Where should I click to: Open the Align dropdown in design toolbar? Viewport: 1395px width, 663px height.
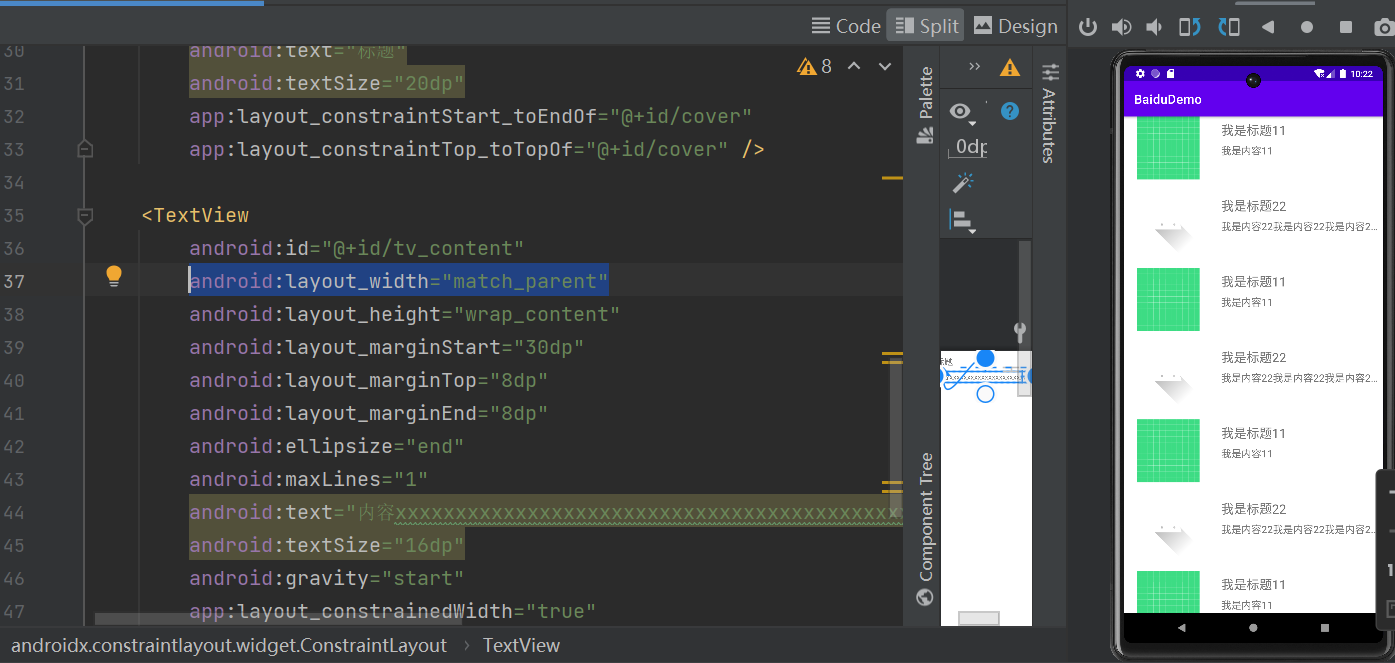click(963, 221)
